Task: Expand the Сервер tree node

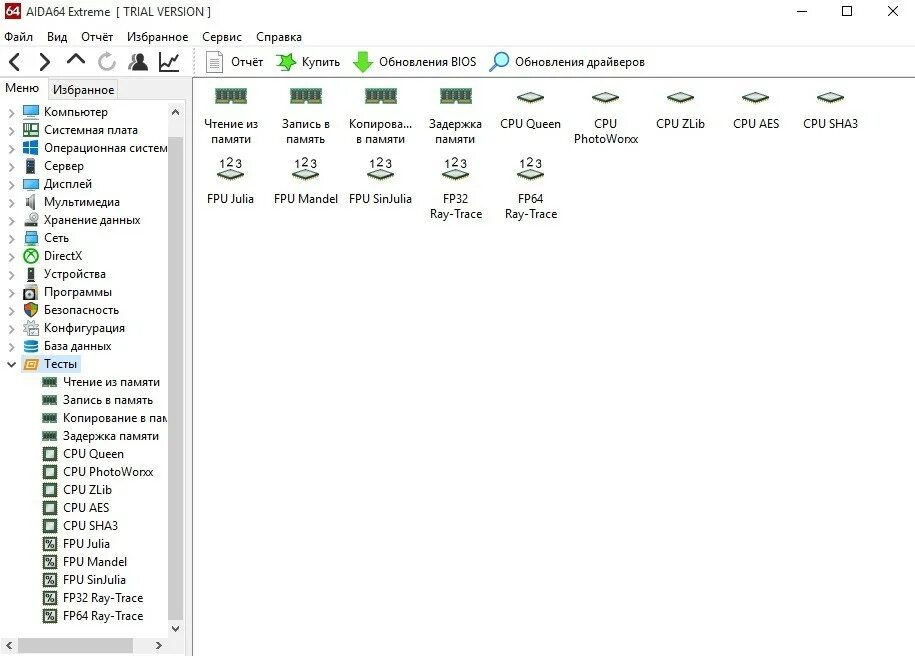Action: click(11, 166)
